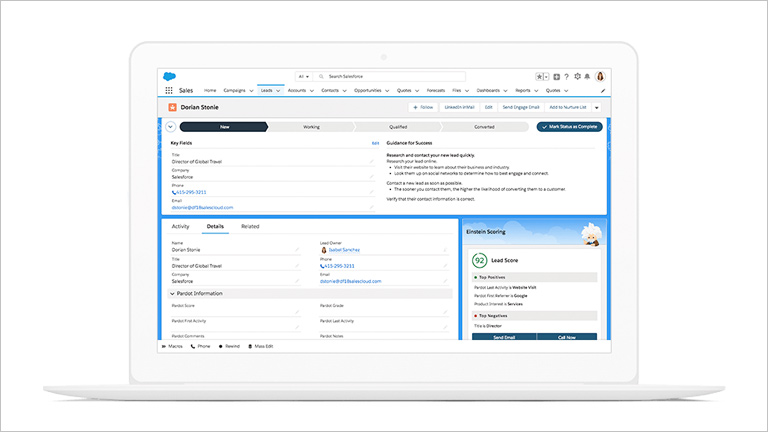Open the Files tab
768x432 pixels.
pos(456,91)
